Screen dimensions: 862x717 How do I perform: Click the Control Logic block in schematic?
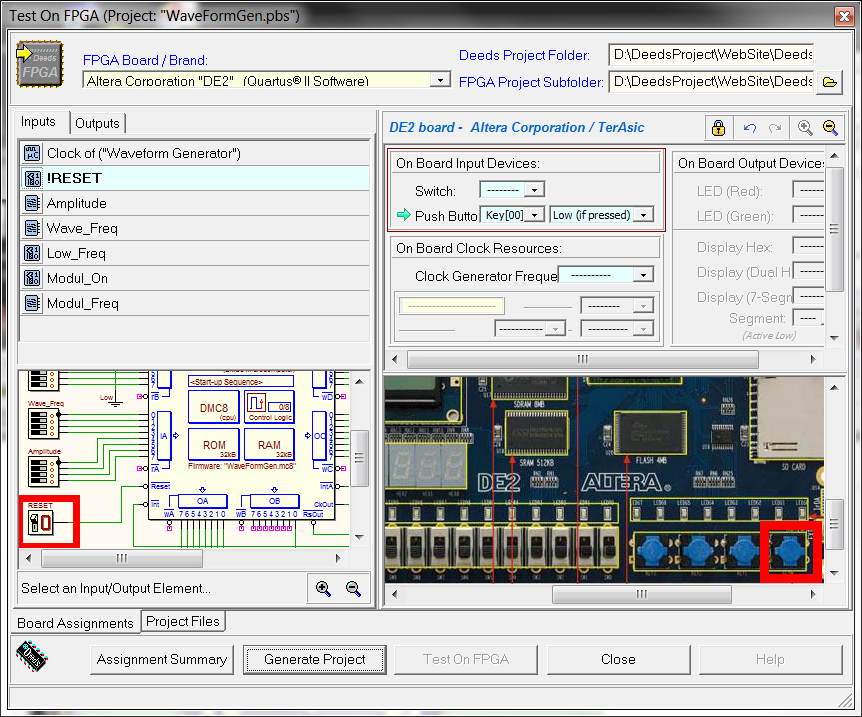point(269,407)
